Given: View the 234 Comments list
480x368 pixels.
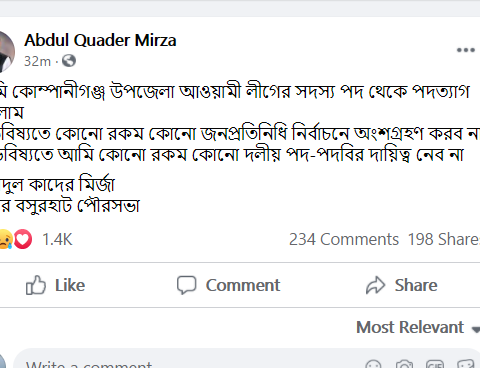Looking at the screenshot, I should (344, 239).
